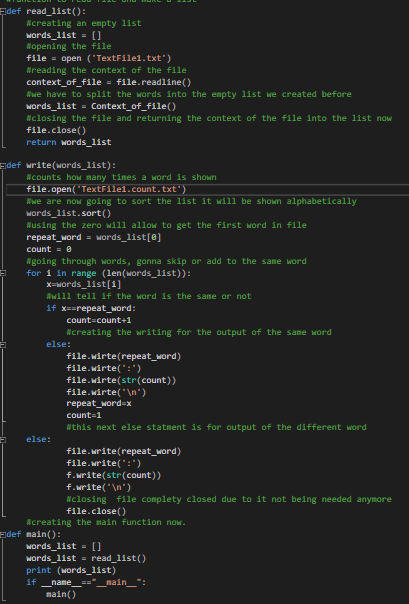
Task: Click the line 'repeat_word=x'
Action: pyautogui.click(x=99, y=403)
